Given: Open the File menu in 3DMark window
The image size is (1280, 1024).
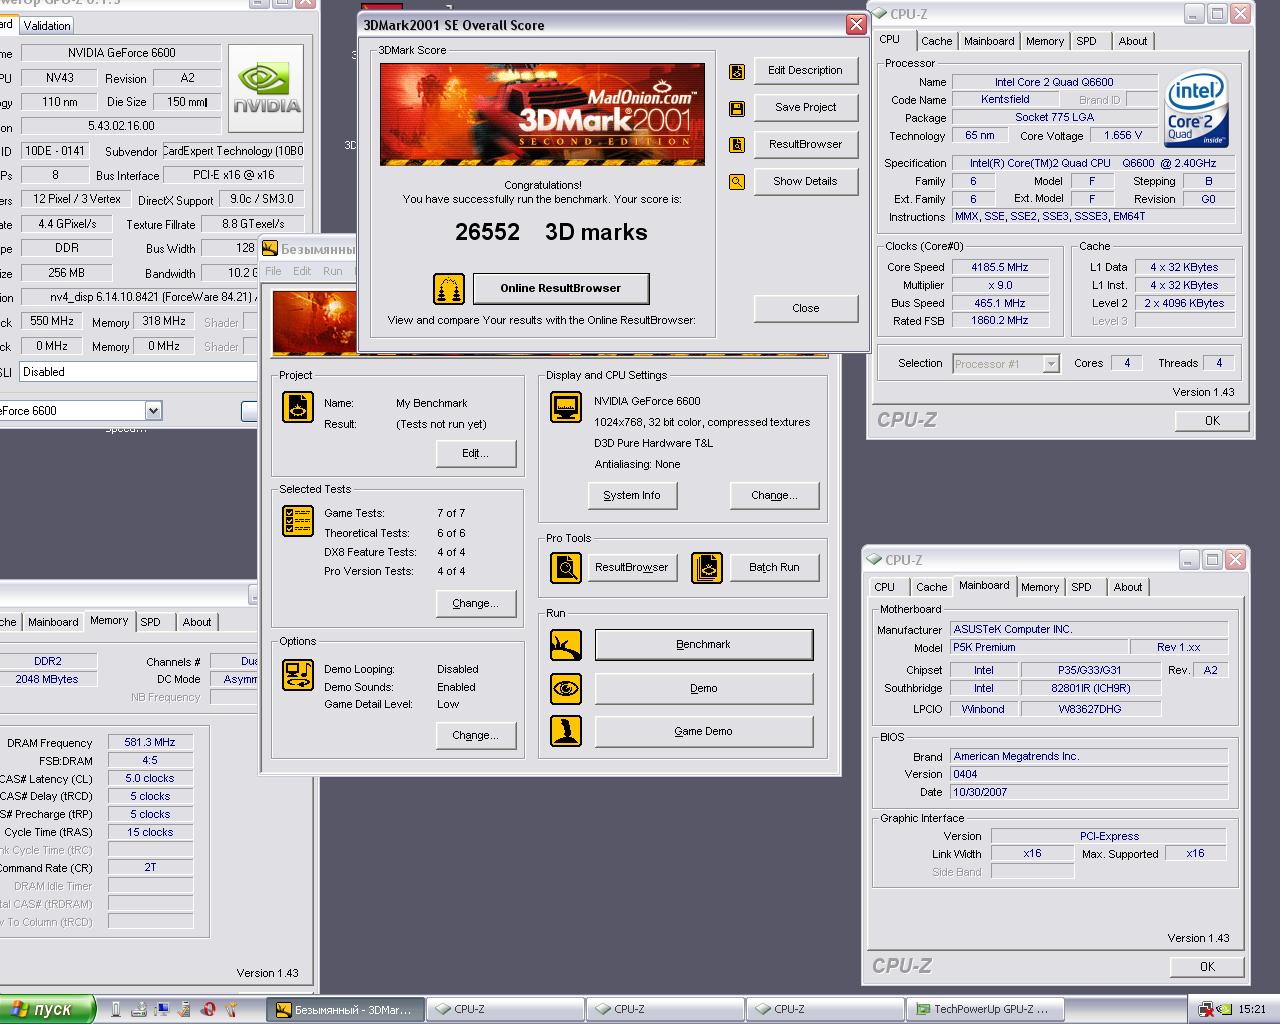Looking at the screenshot, I should pos(273,271).
